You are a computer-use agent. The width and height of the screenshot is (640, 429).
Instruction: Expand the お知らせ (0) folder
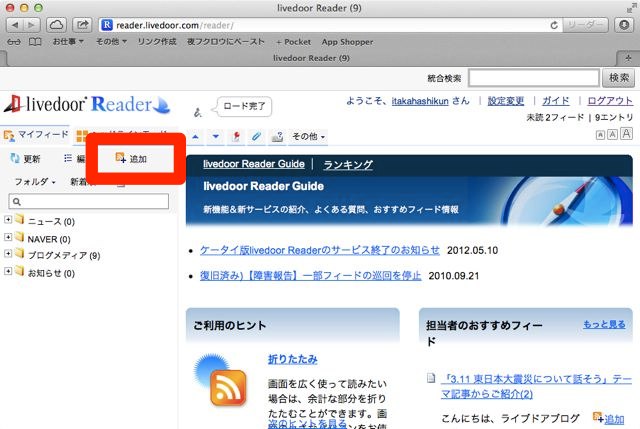tap(8, 271)
